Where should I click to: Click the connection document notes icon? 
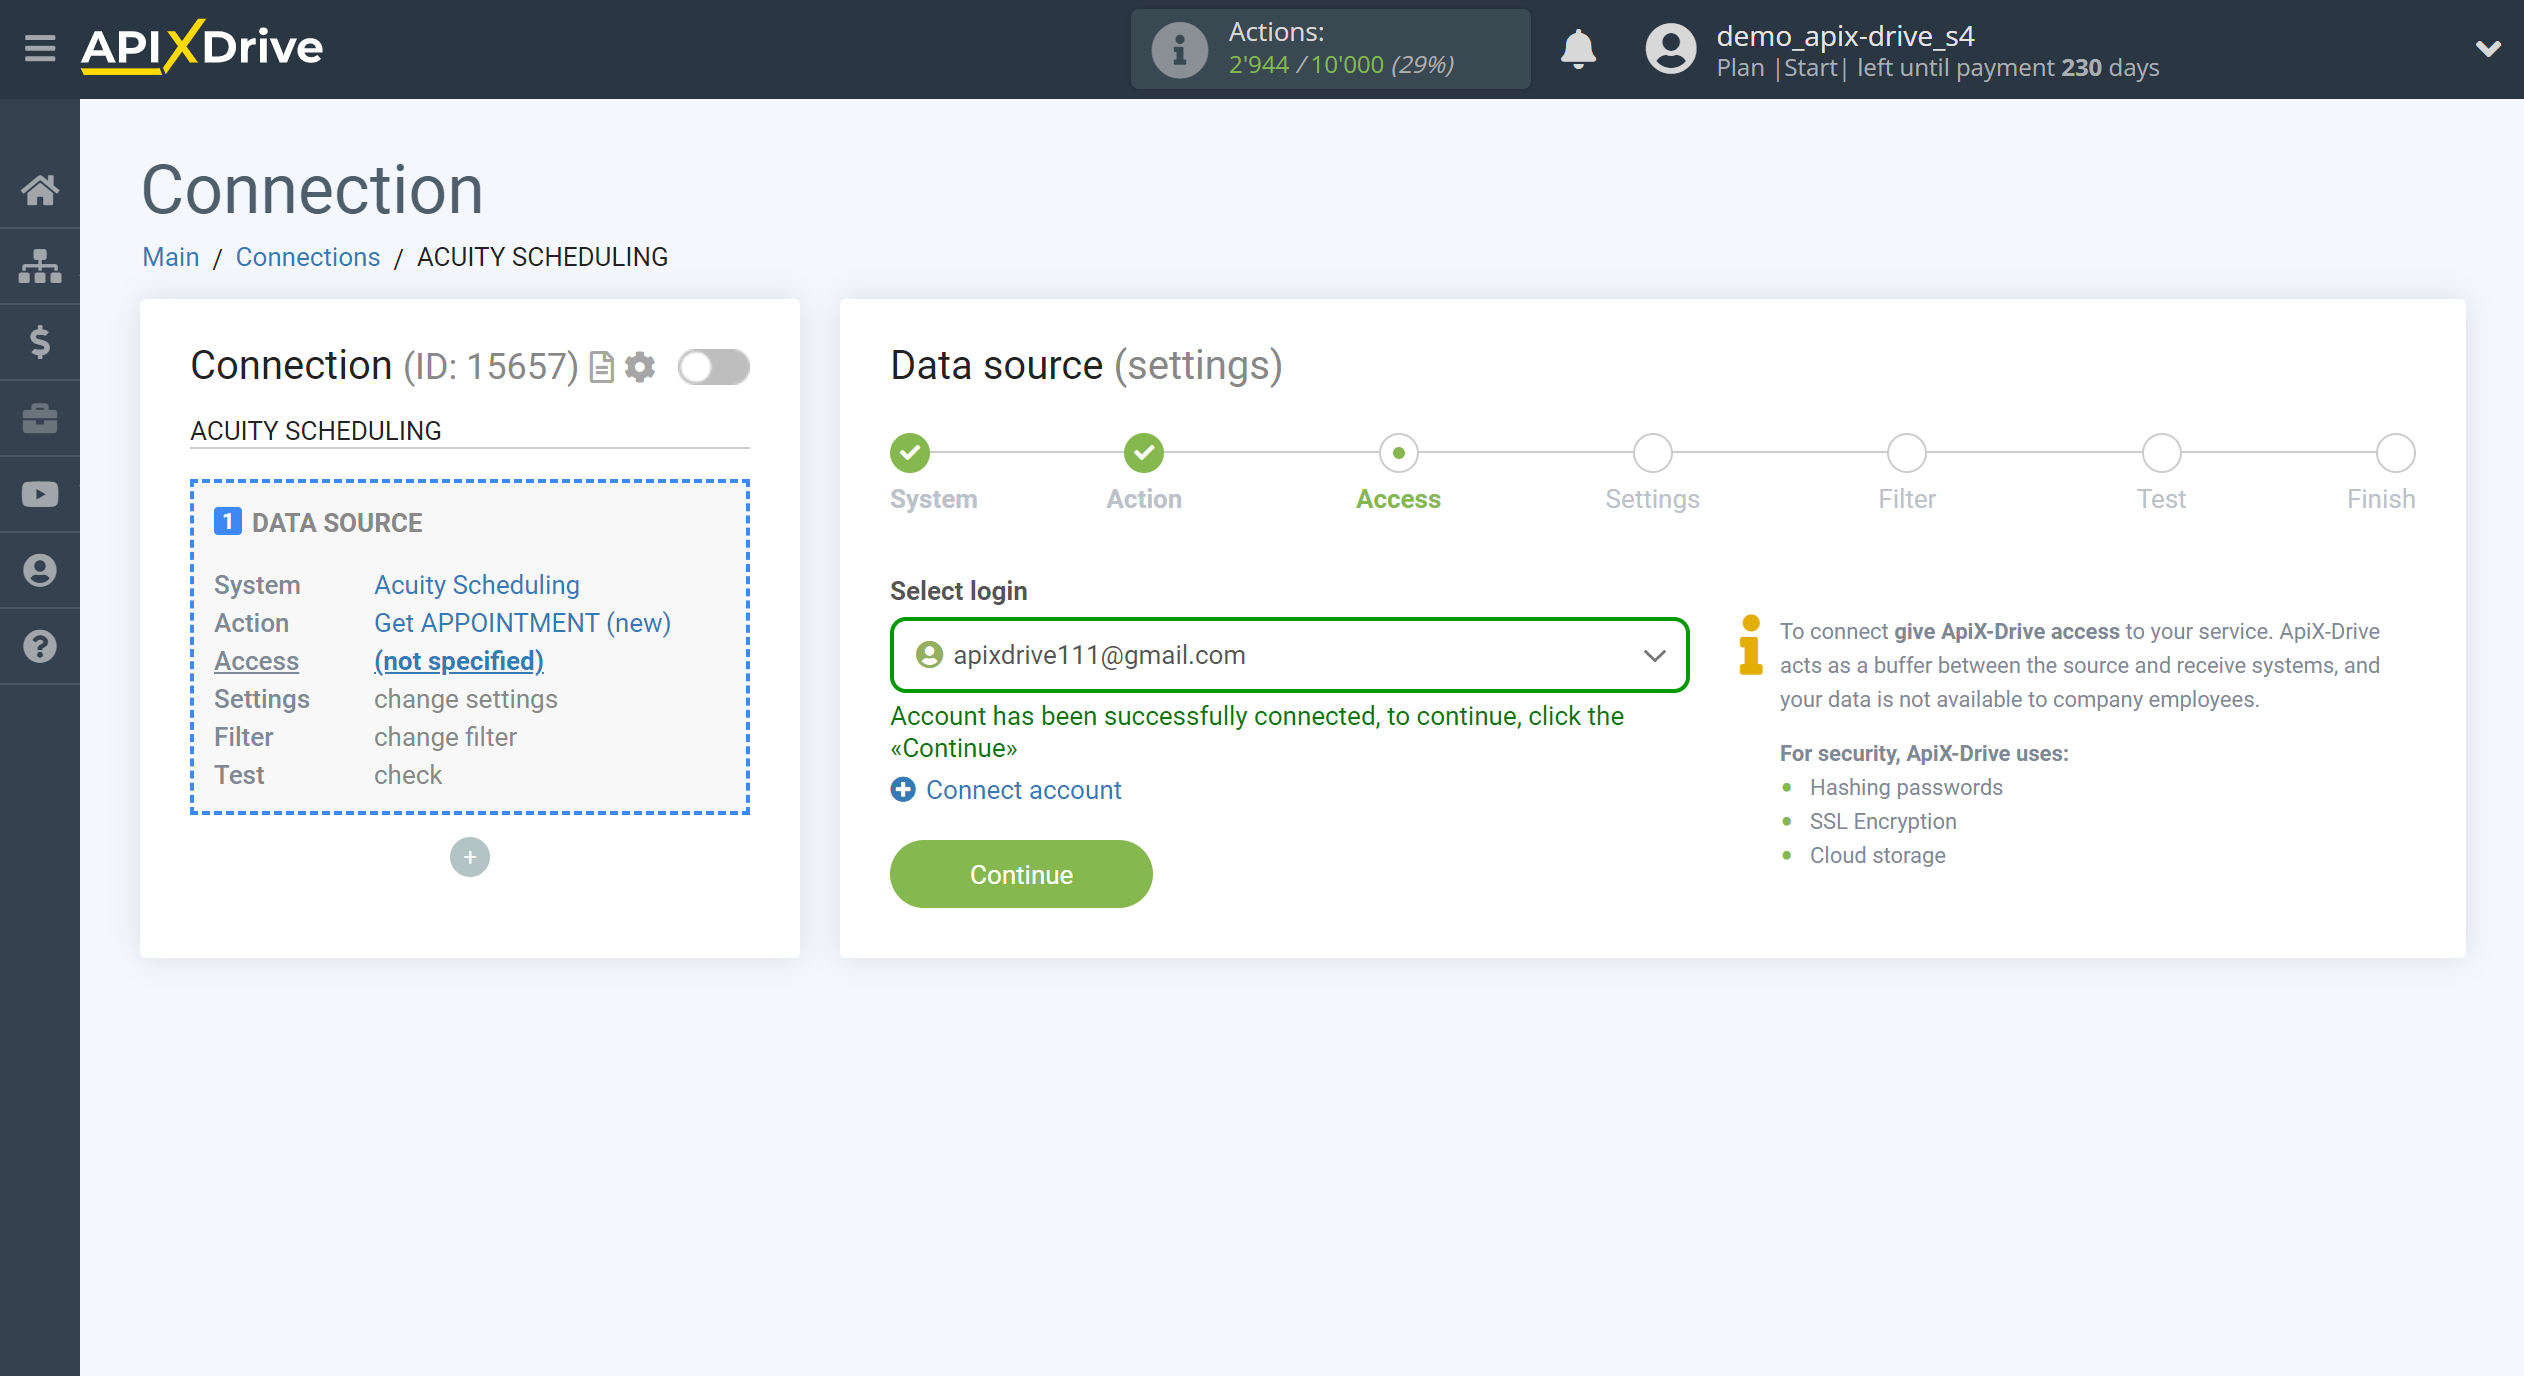pos(601,367)
